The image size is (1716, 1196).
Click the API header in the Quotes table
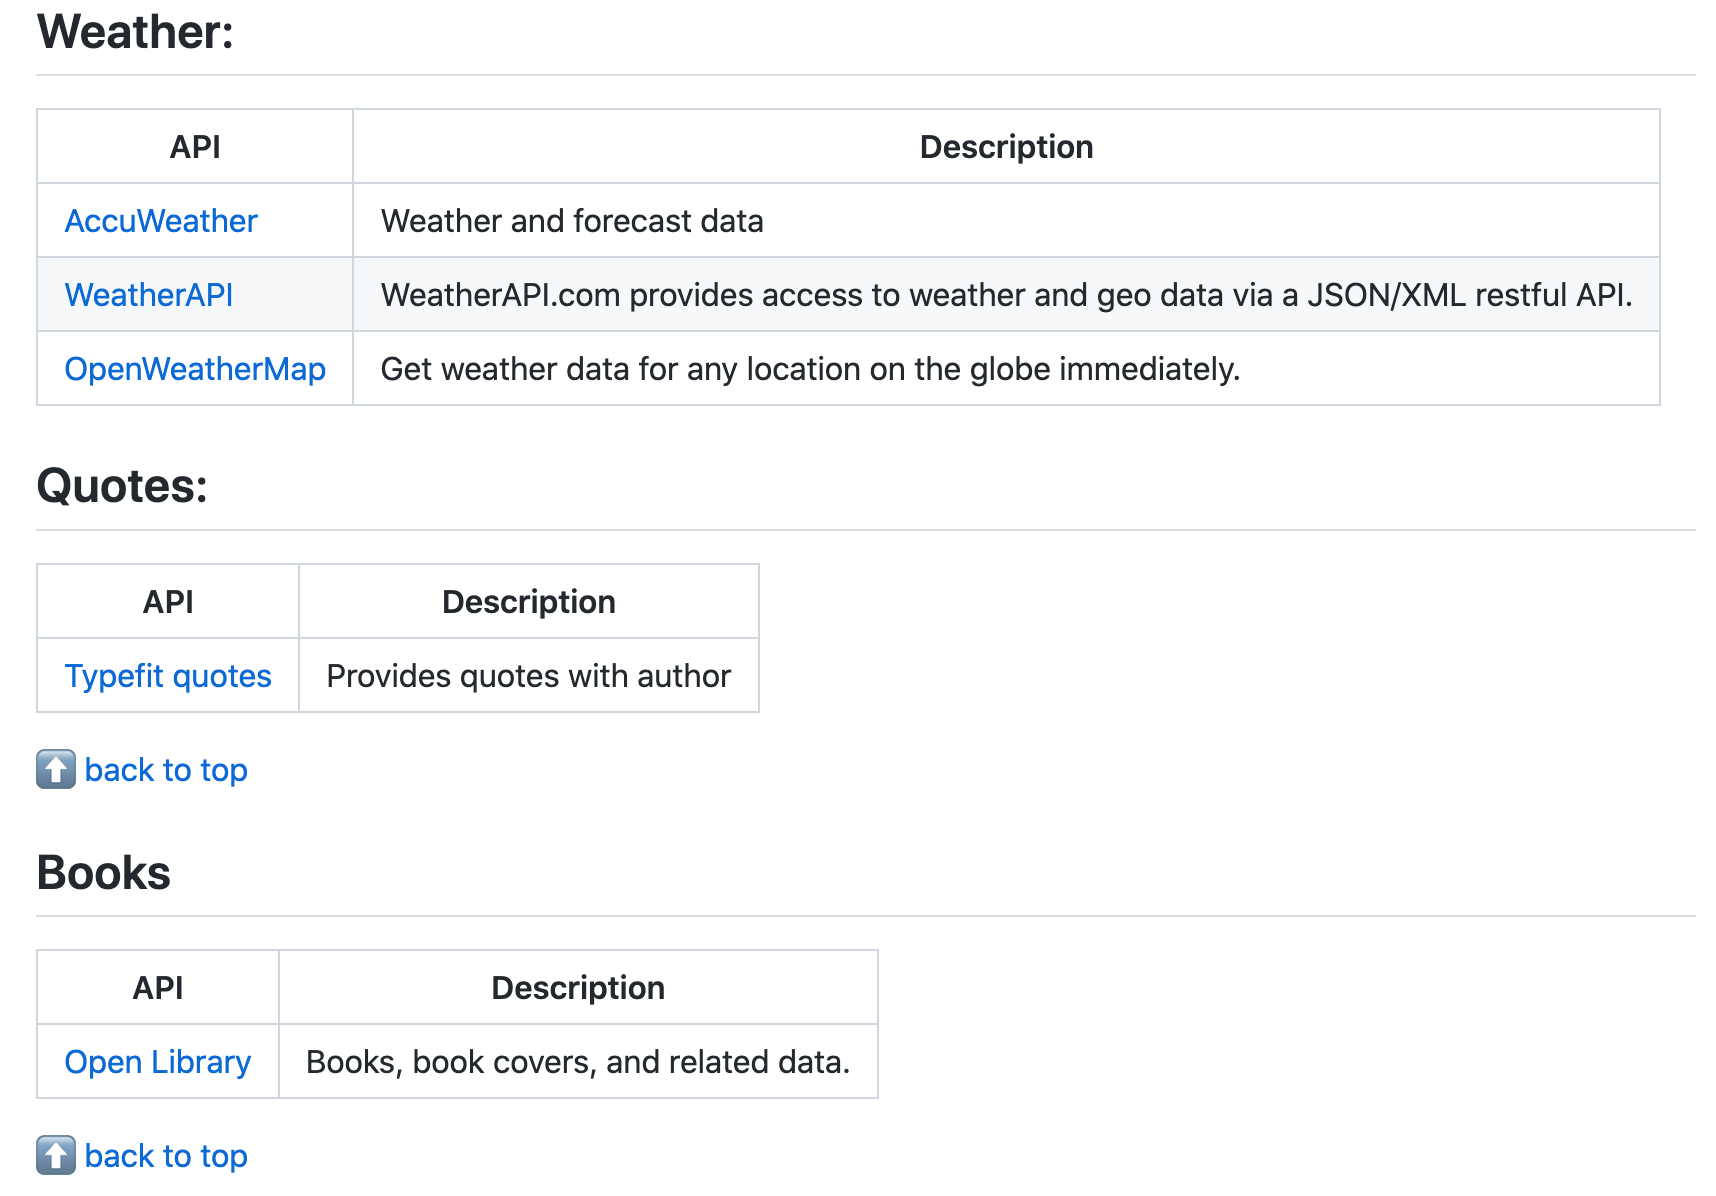tap(168, 602)
